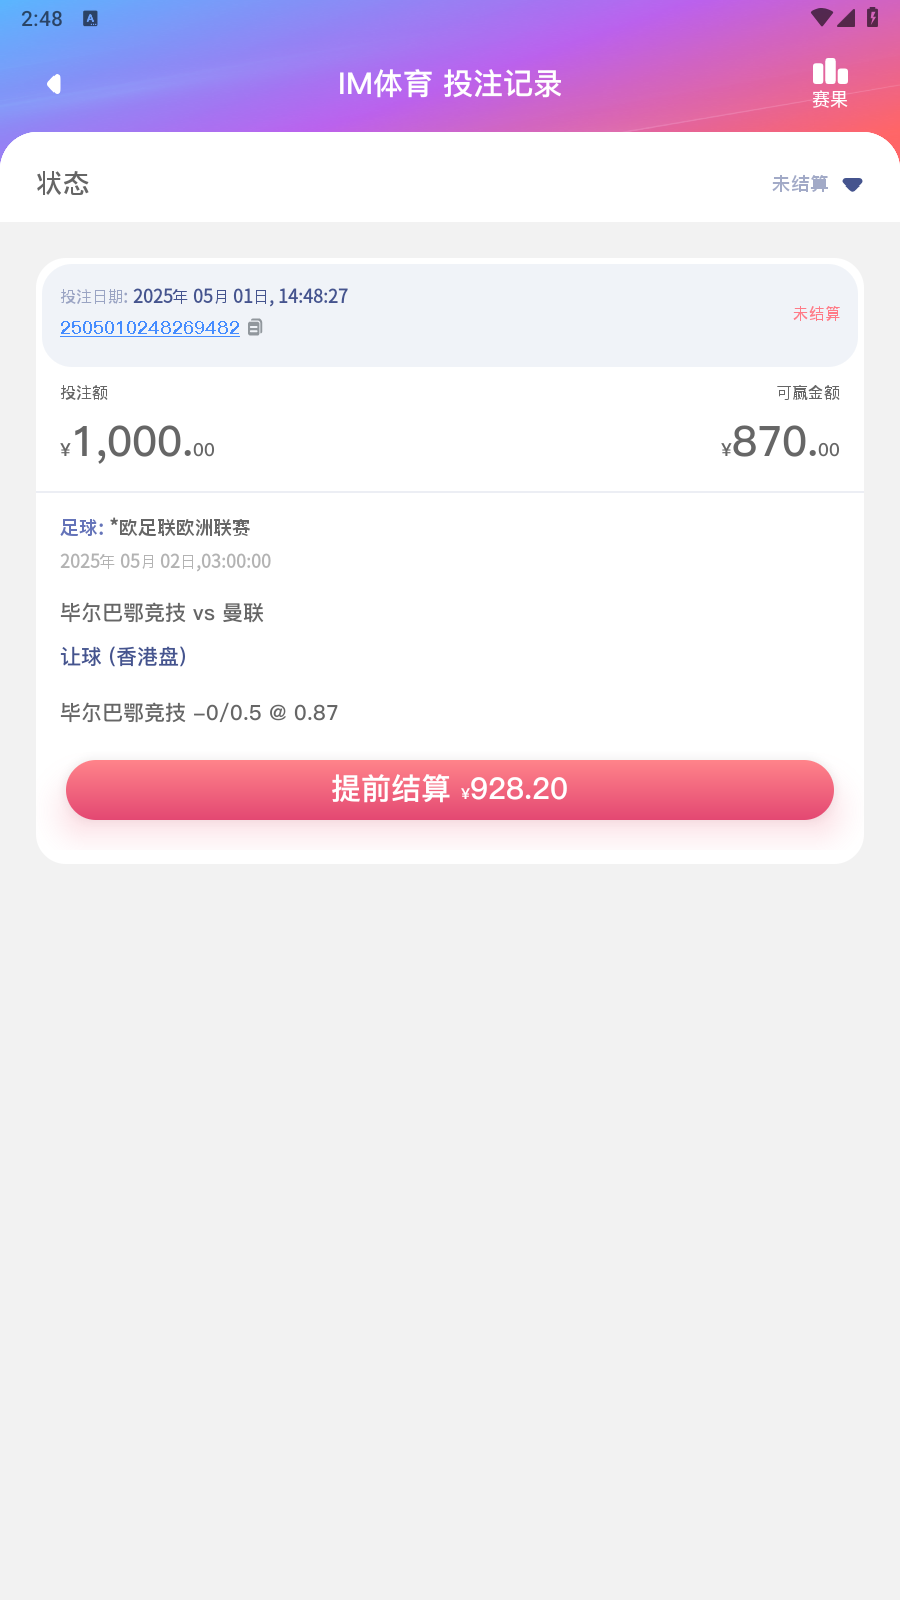This screenshot has height=1600, width=900.
Task: Tap the IM体育 投注记录 page title
Action: point(450,84)
